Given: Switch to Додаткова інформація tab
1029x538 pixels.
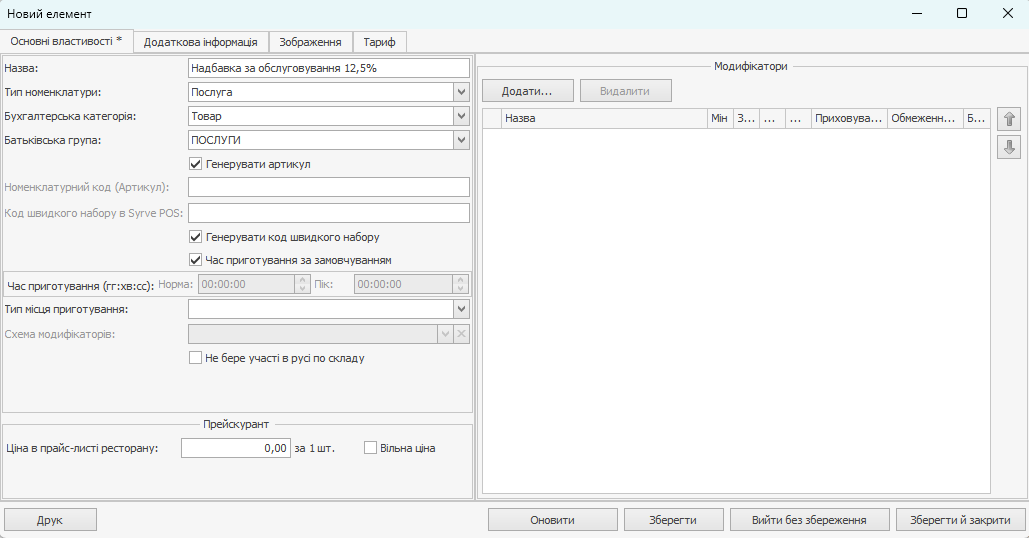Looking at the screenshot, I should point(201,42).
